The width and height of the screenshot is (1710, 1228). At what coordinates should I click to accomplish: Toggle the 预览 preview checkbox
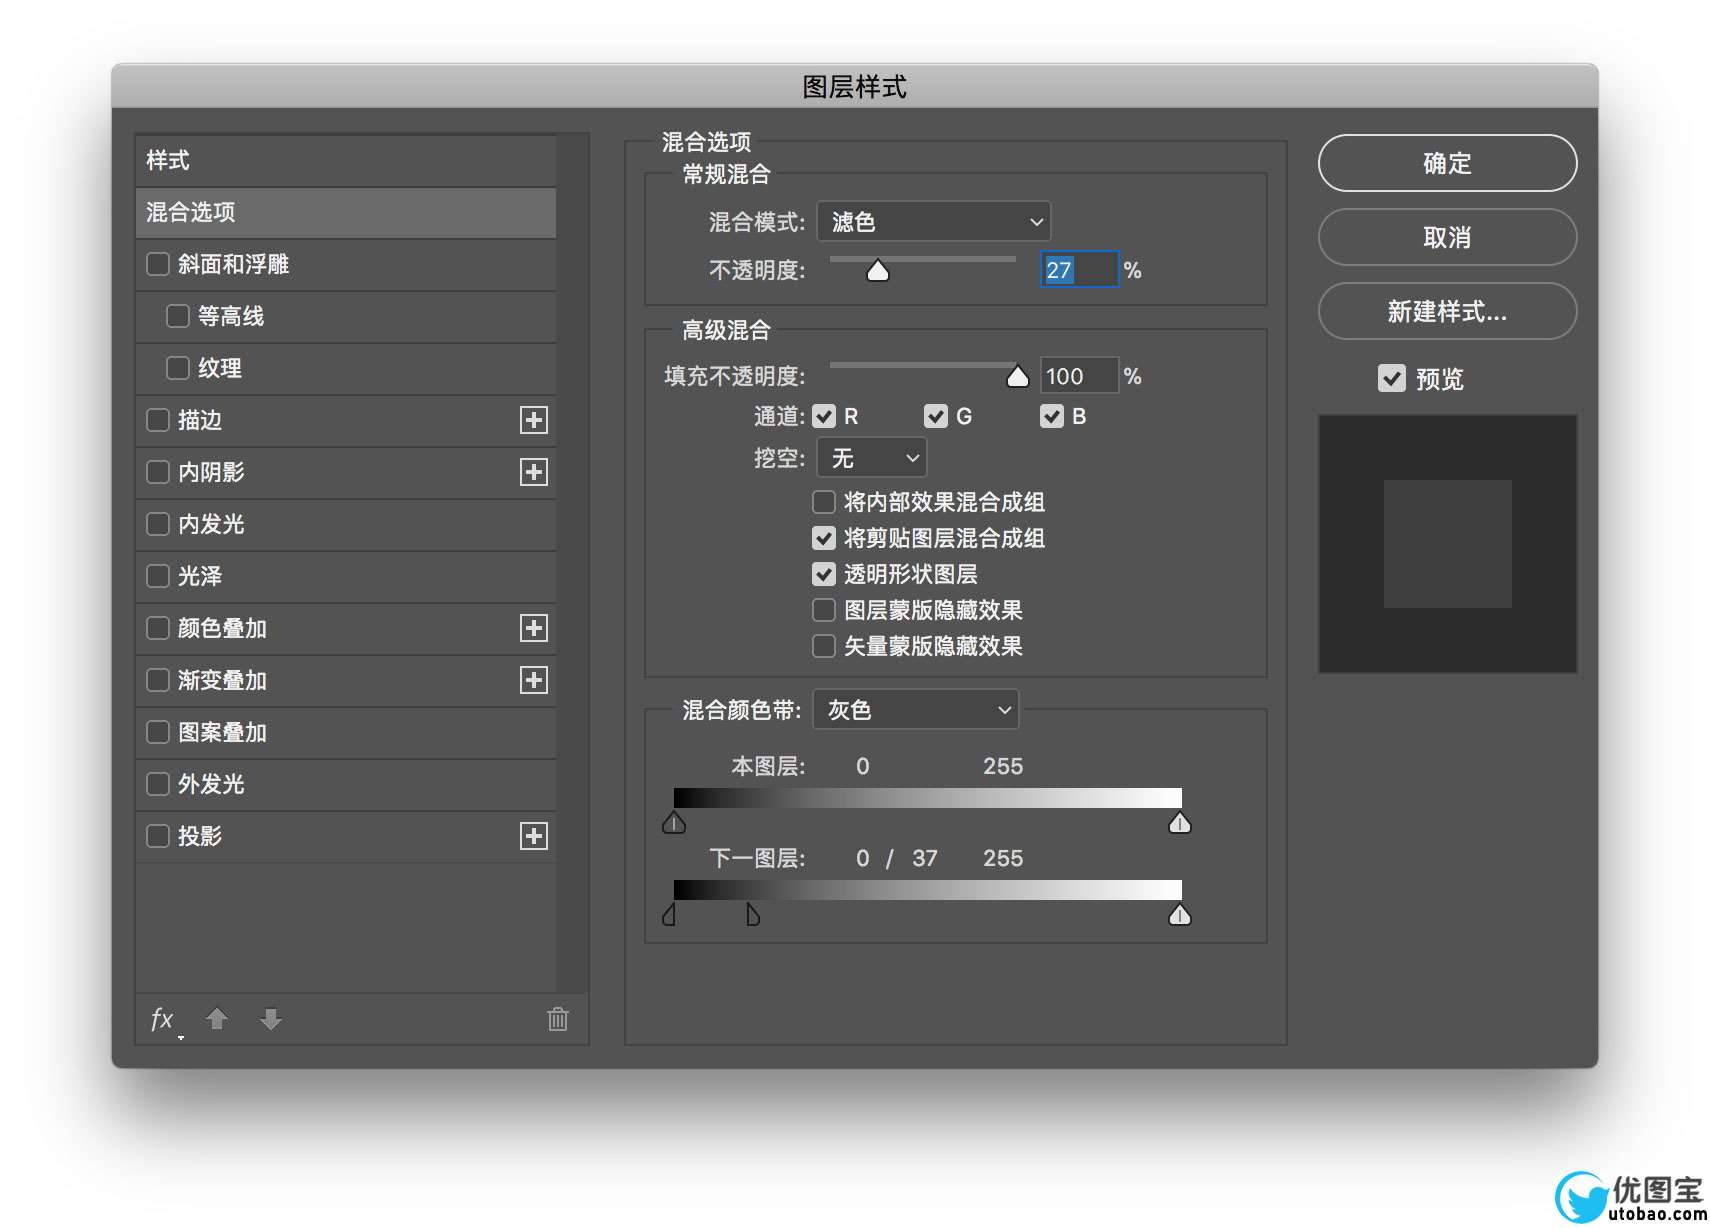click(1392, 378)
